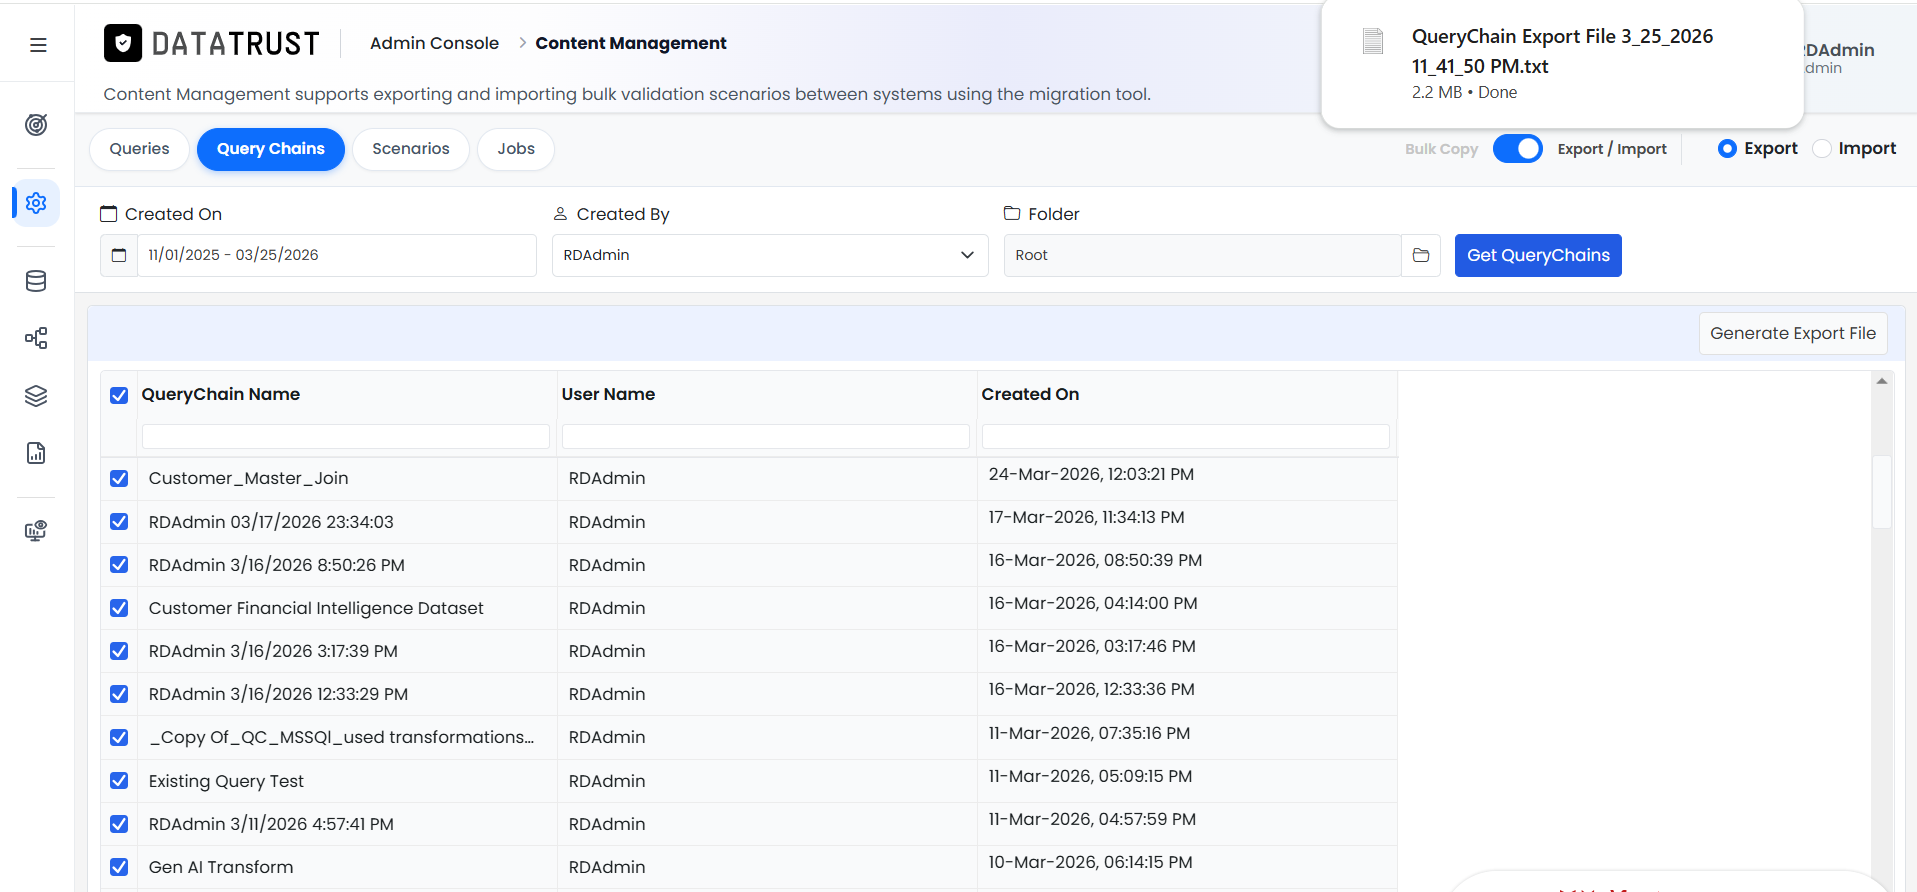Click the table scrollbar up arrow

click(1882, 381)
